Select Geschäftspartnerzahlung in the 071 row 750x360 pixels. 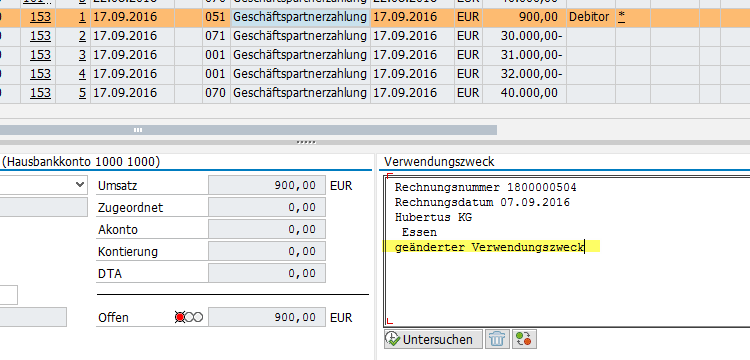pyautogui.click(x=300, y=36)
